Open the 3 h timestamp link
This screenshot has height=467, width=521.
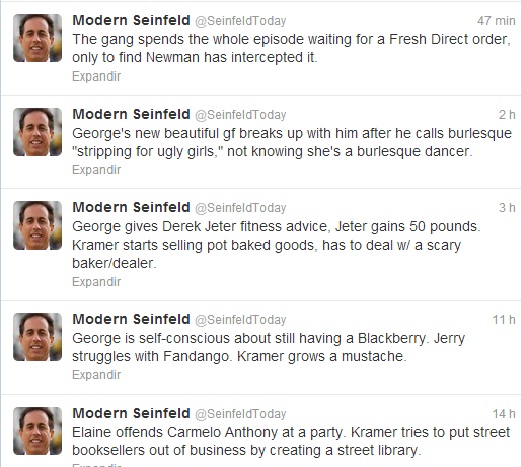pyautogui.click(x=507, y=208)
